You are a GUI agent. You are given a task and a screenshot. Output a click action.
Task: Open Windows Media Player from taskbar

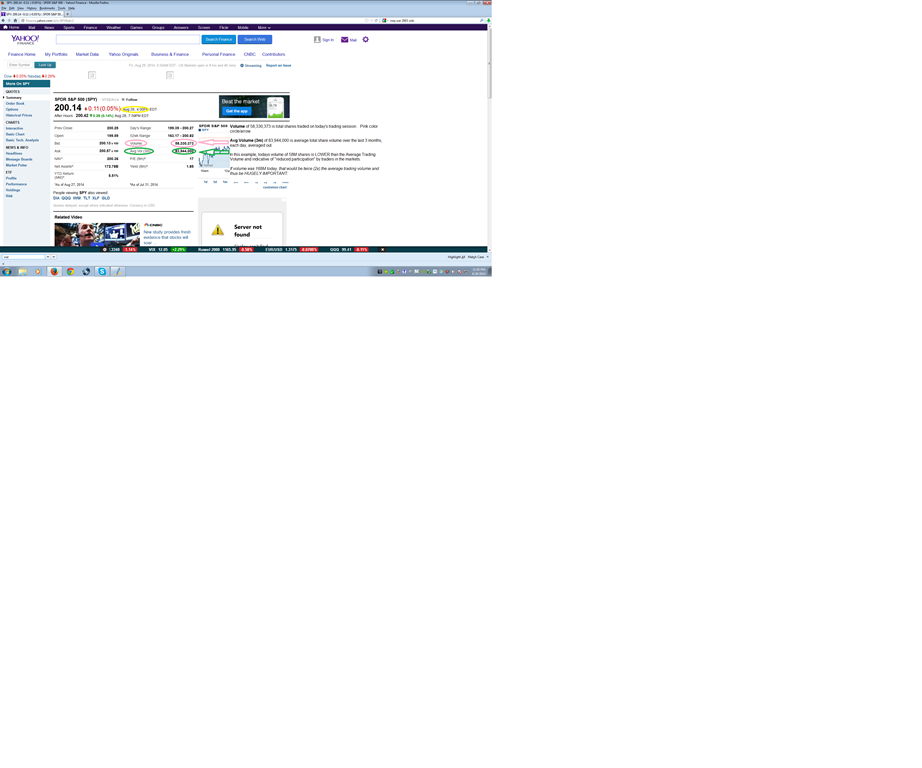tap(38, 271)
